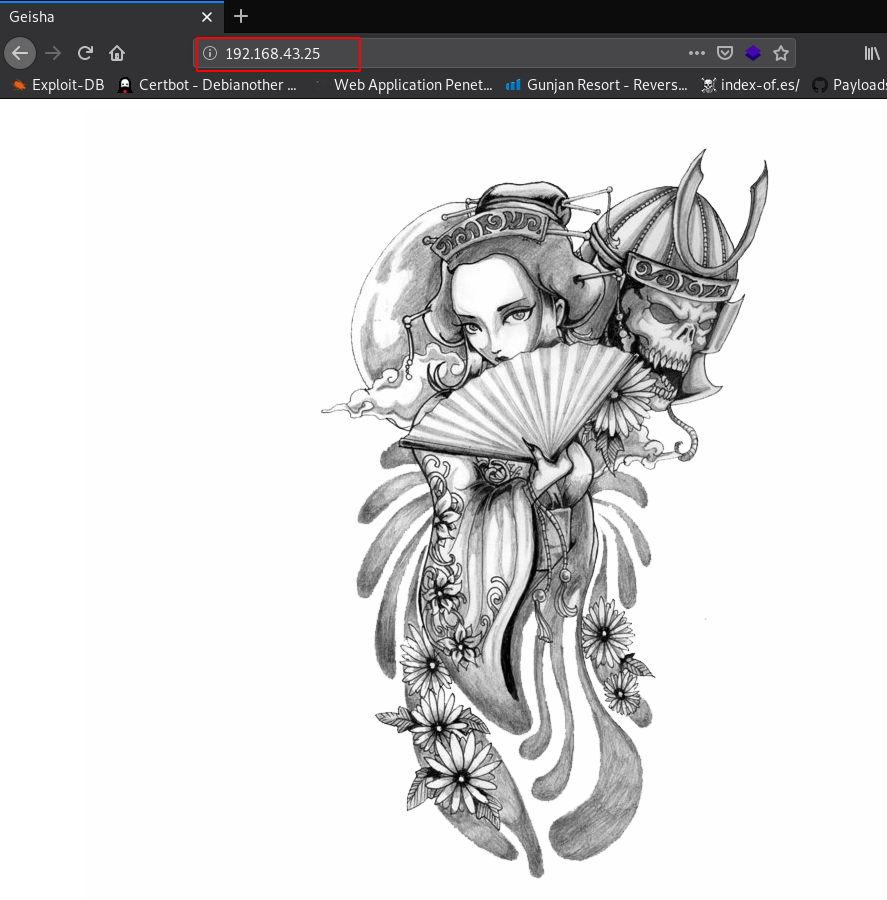
Task: Click the Geisha and samurai artwork image
Action: click(x=544, y=513)
